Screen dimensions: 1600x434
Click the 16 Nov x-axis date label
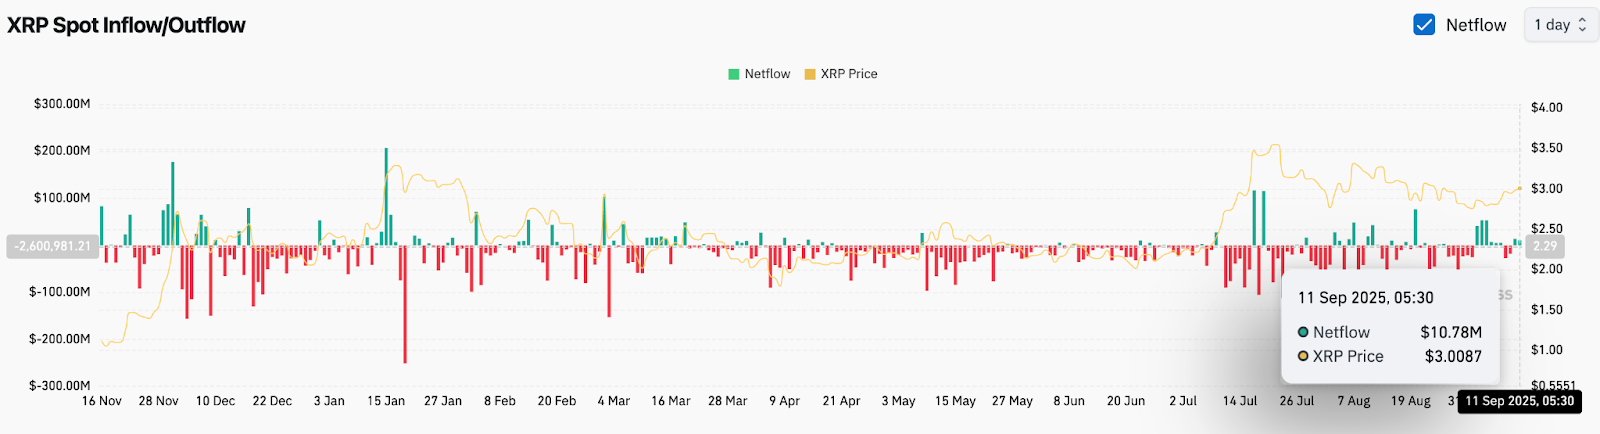pos(101,401)
